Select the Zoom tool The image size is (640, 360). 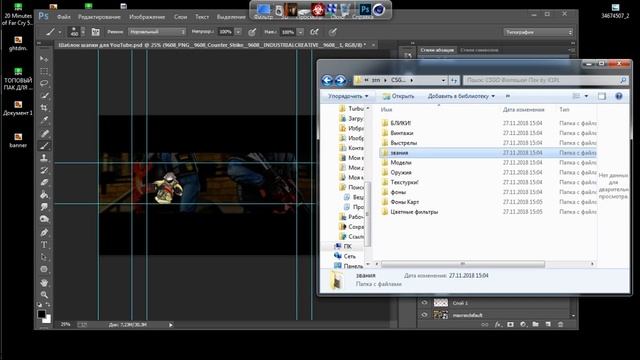pyautogui.click(x=44, y=295)
